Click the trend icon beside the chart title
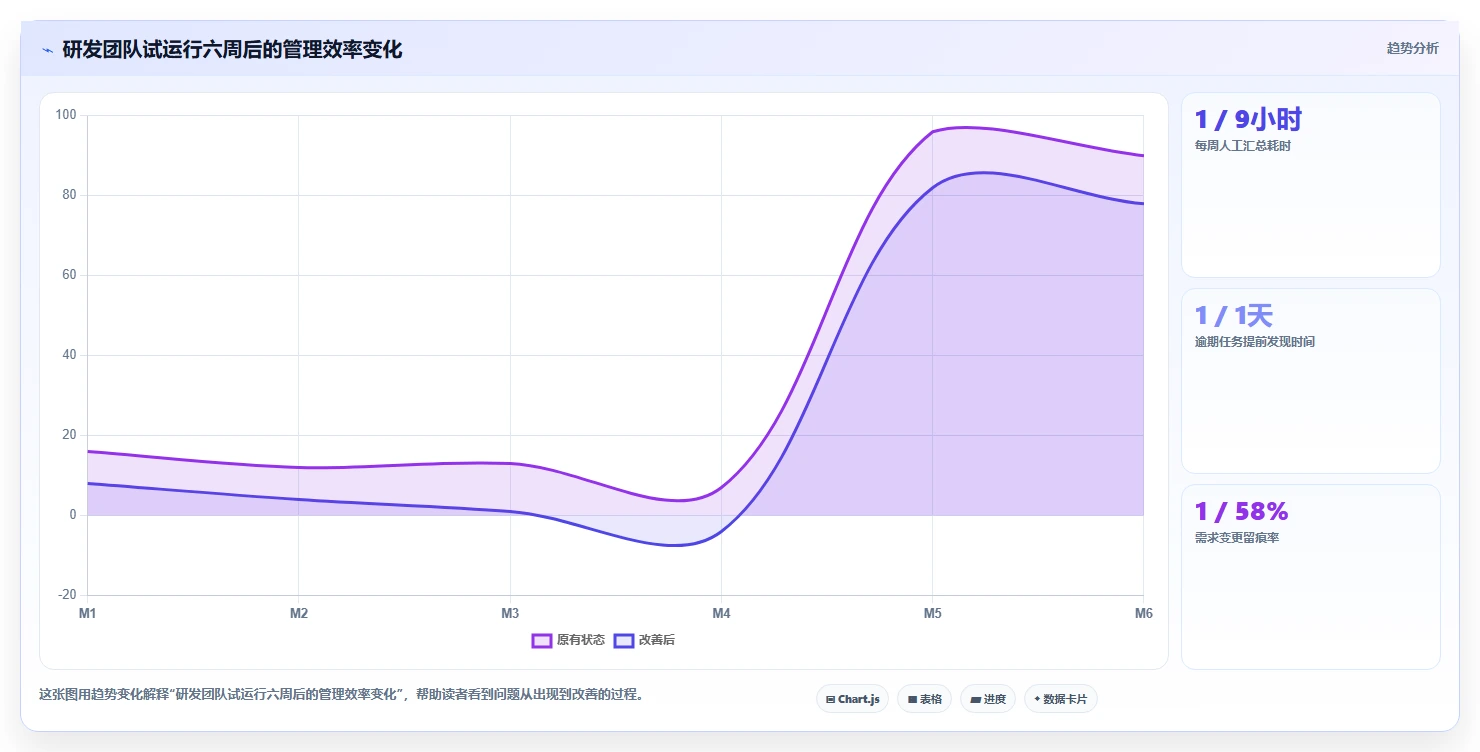This screenshot has width=1480, height=752. (47, 50)
